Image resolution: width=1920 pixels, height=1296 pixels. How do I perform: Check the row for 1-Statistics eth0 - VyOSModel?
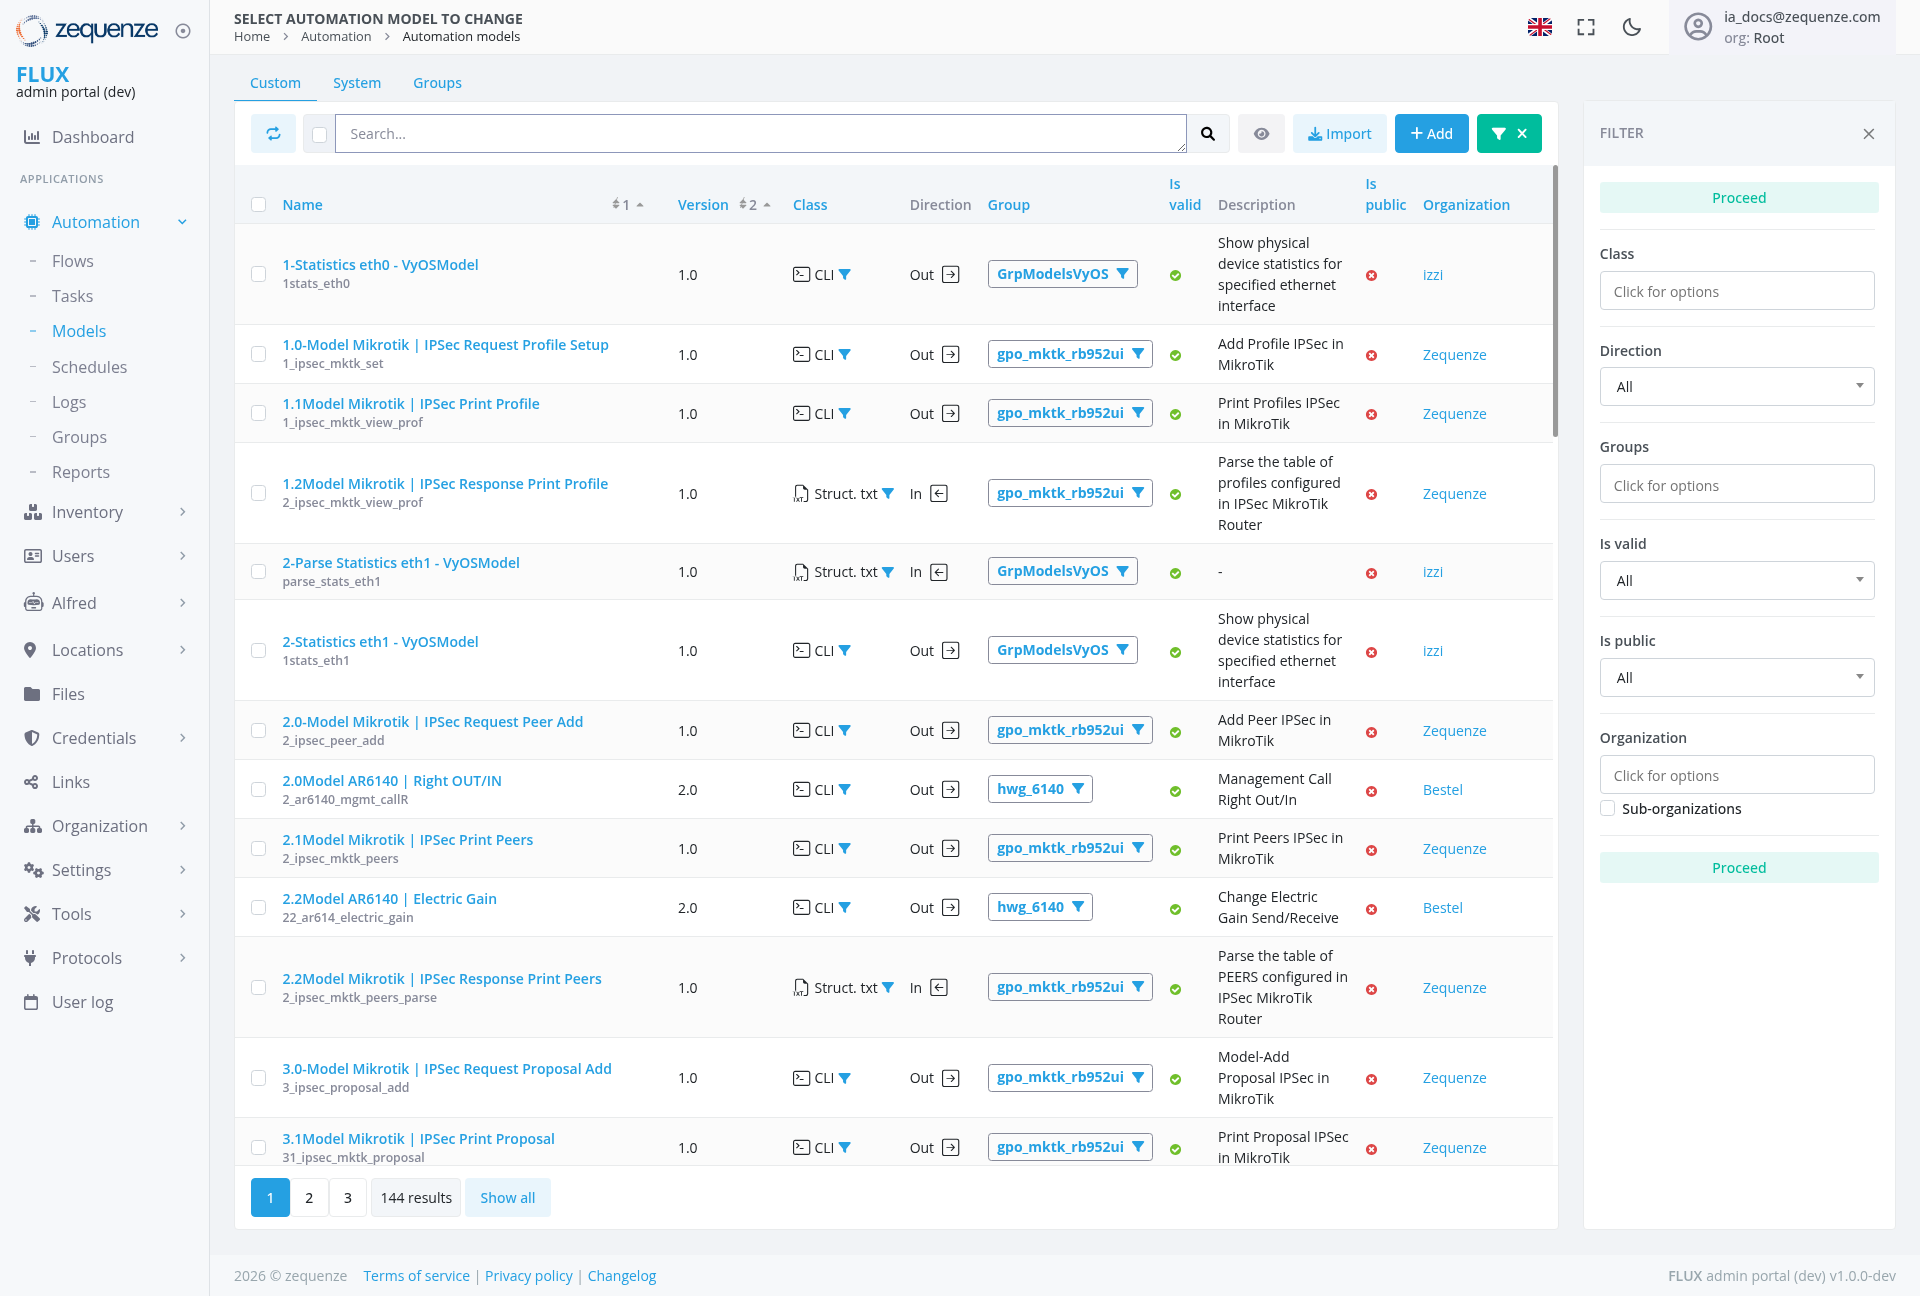pos(259,274)
